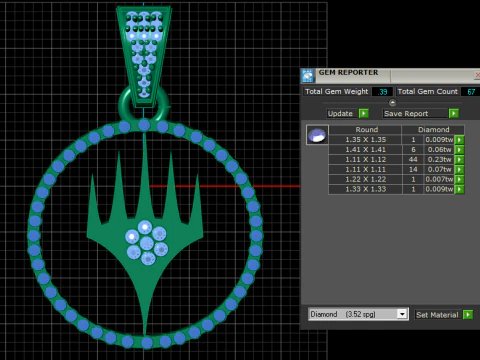Click the Total Gem Weight label

tap(337, 92)
